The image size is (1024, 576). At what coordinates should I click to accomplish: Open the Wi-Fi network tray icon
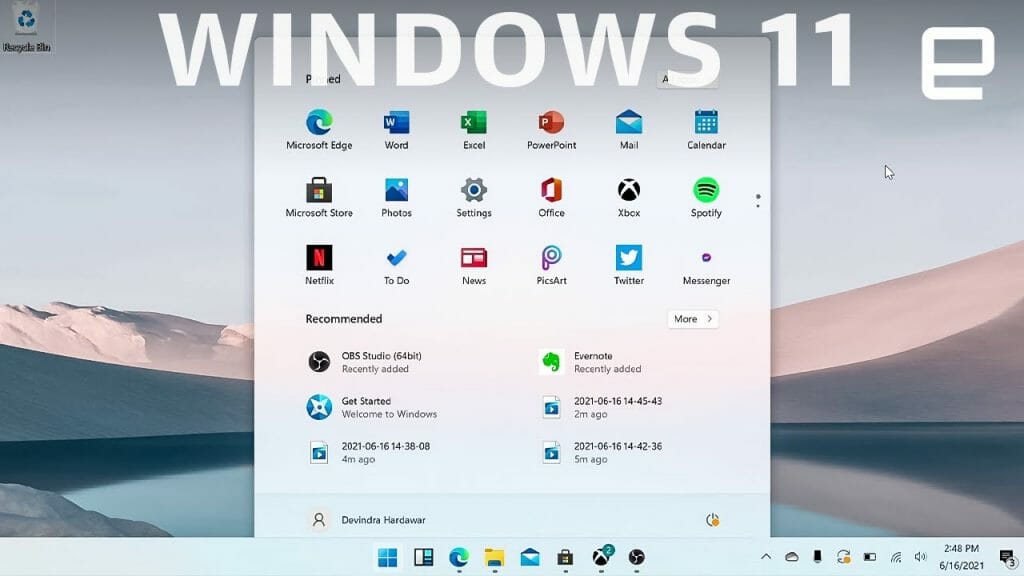click(895, 557)
